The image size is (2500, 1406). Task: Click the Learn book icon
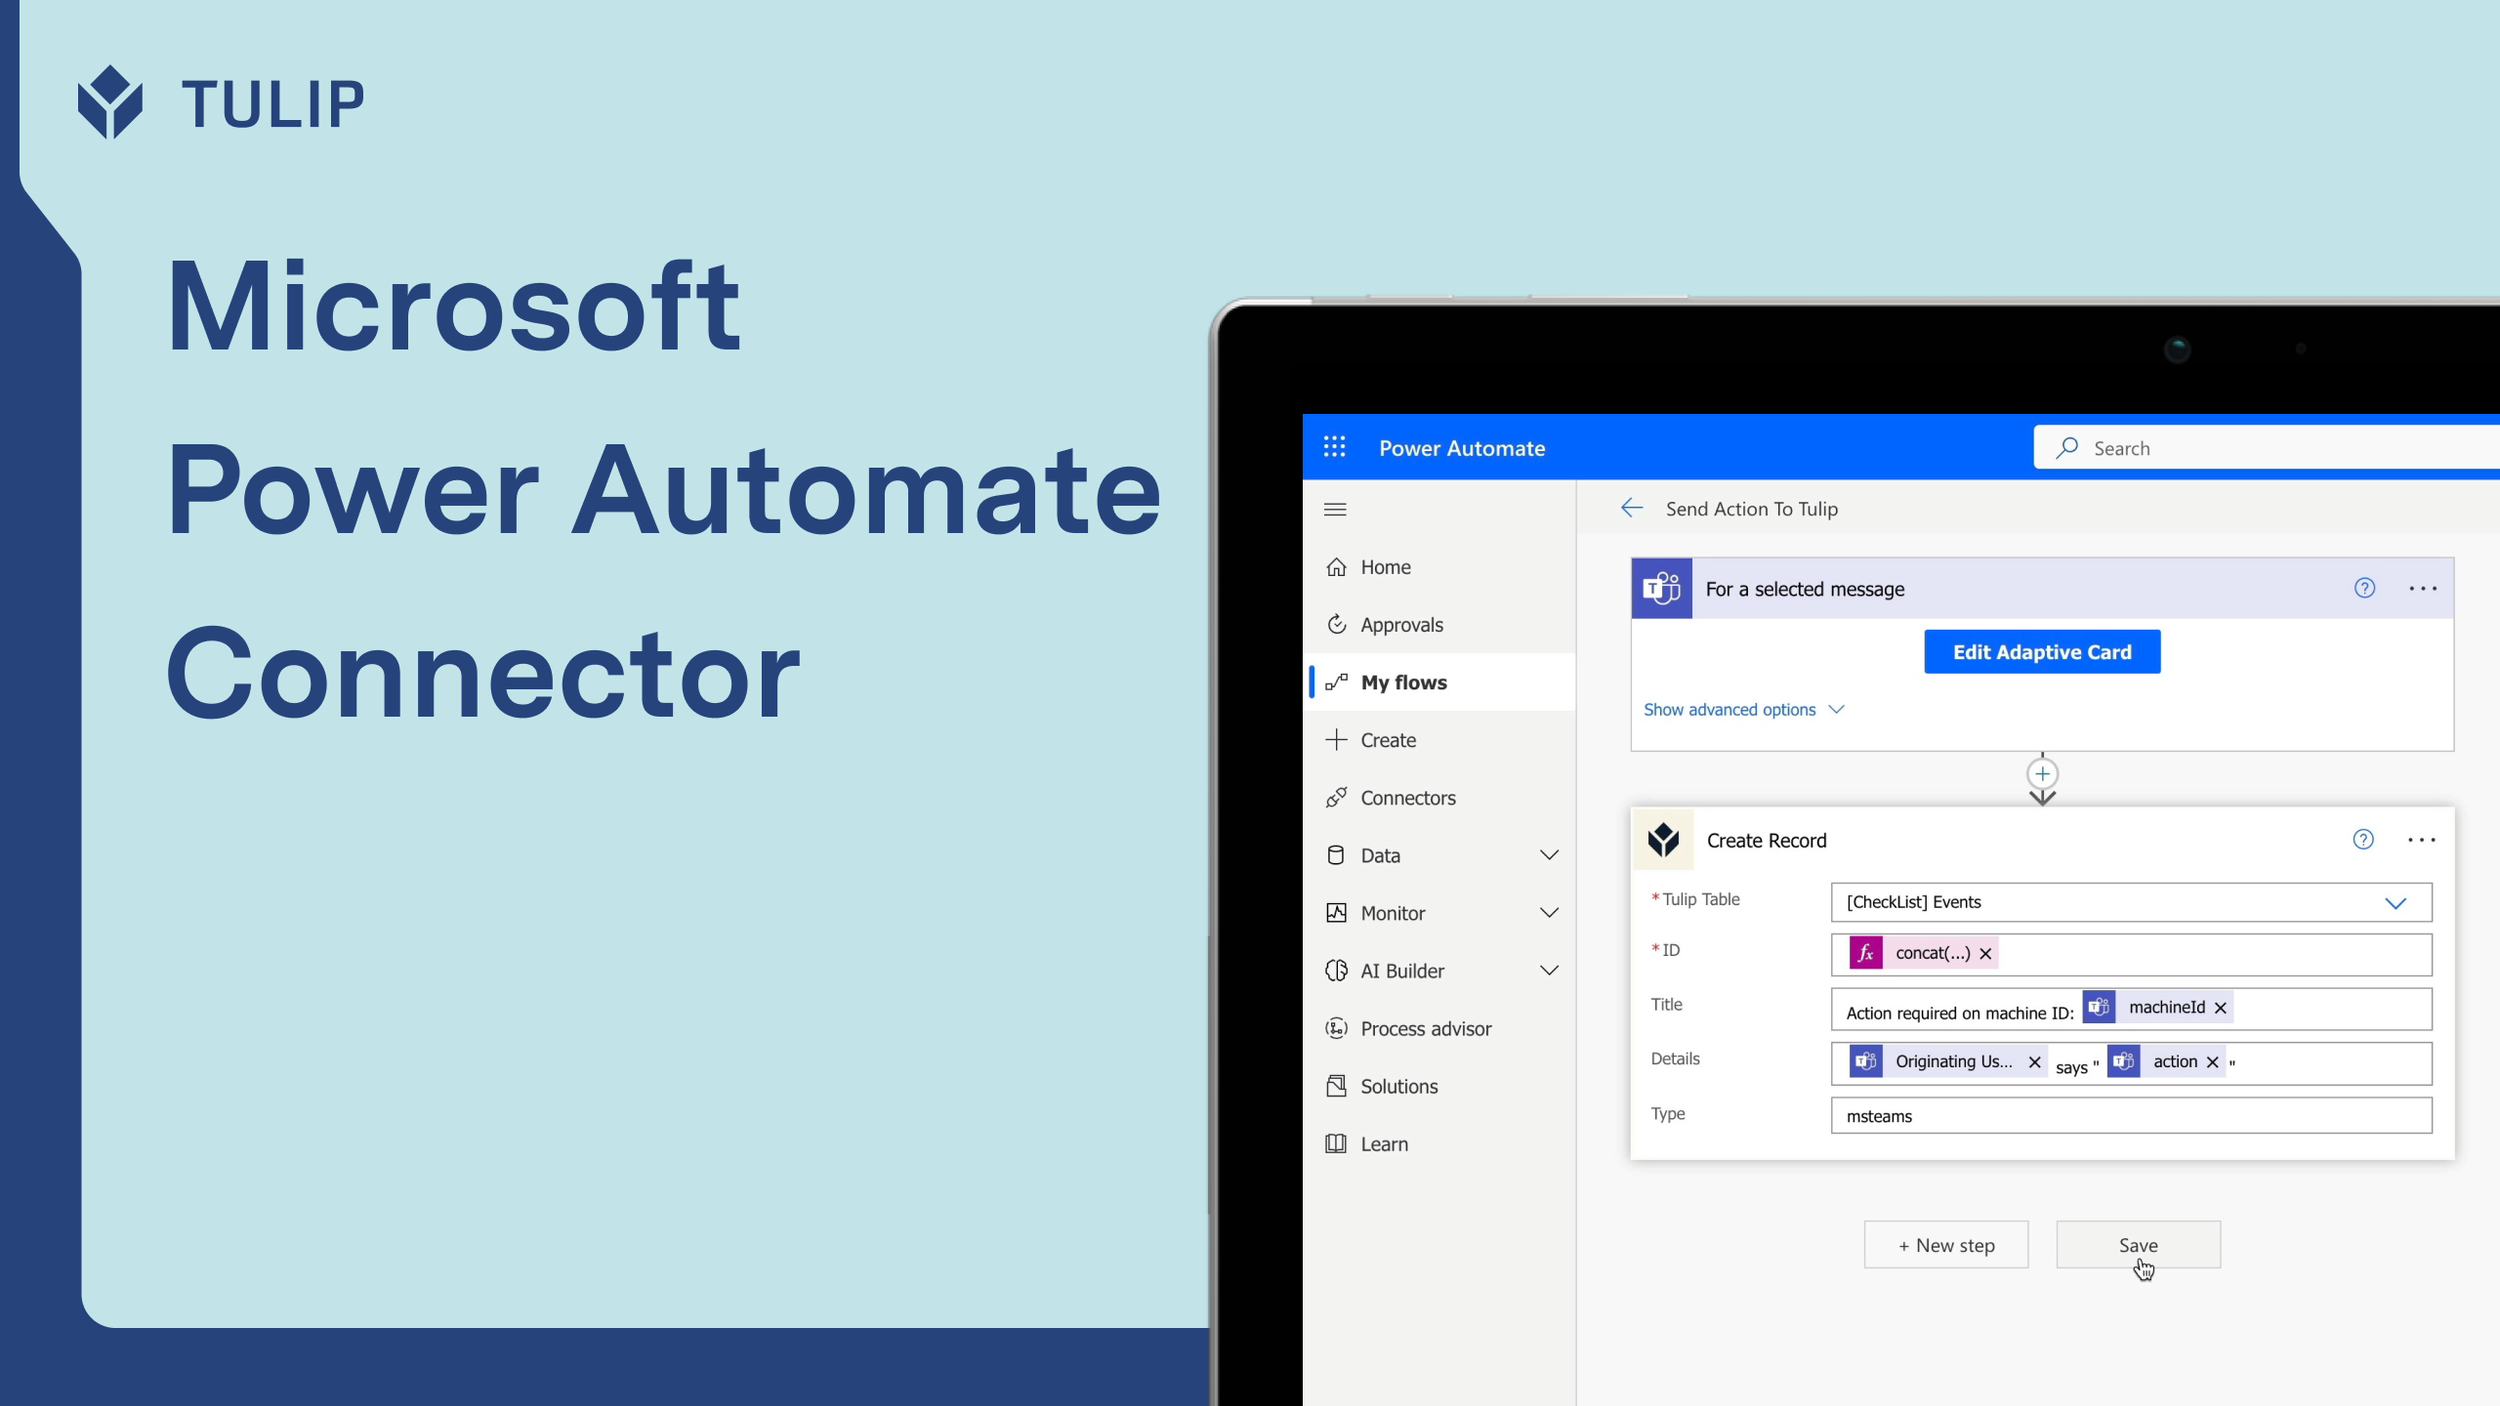pos(1336,1143)
